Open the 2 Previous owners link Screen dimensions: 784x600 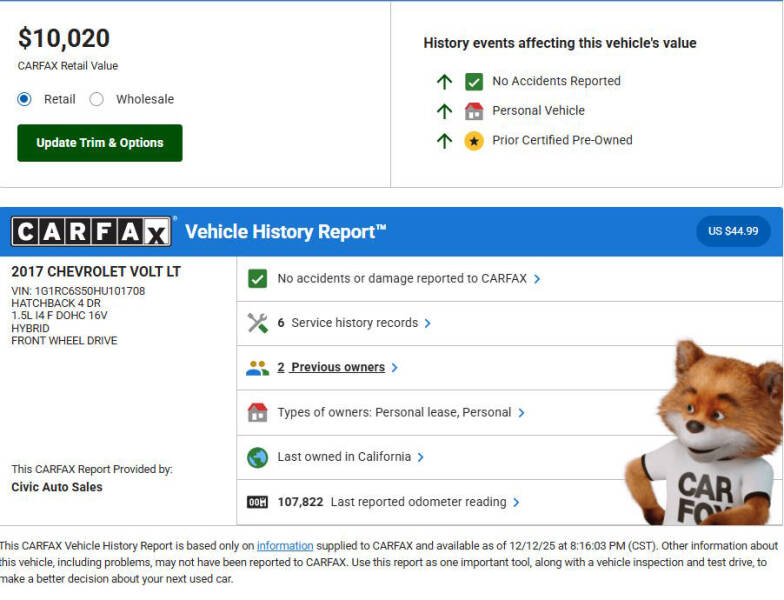pos(331,367)
